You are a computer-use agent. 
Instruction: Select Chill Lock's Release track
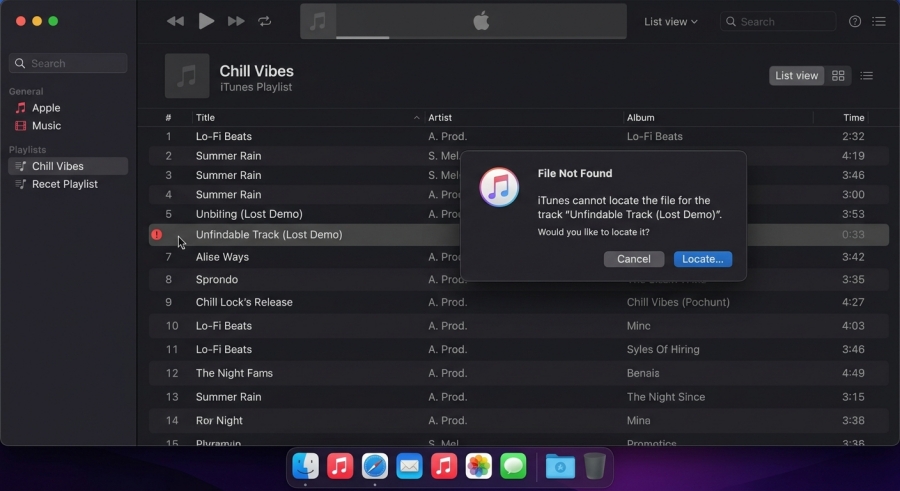[518, 302]
